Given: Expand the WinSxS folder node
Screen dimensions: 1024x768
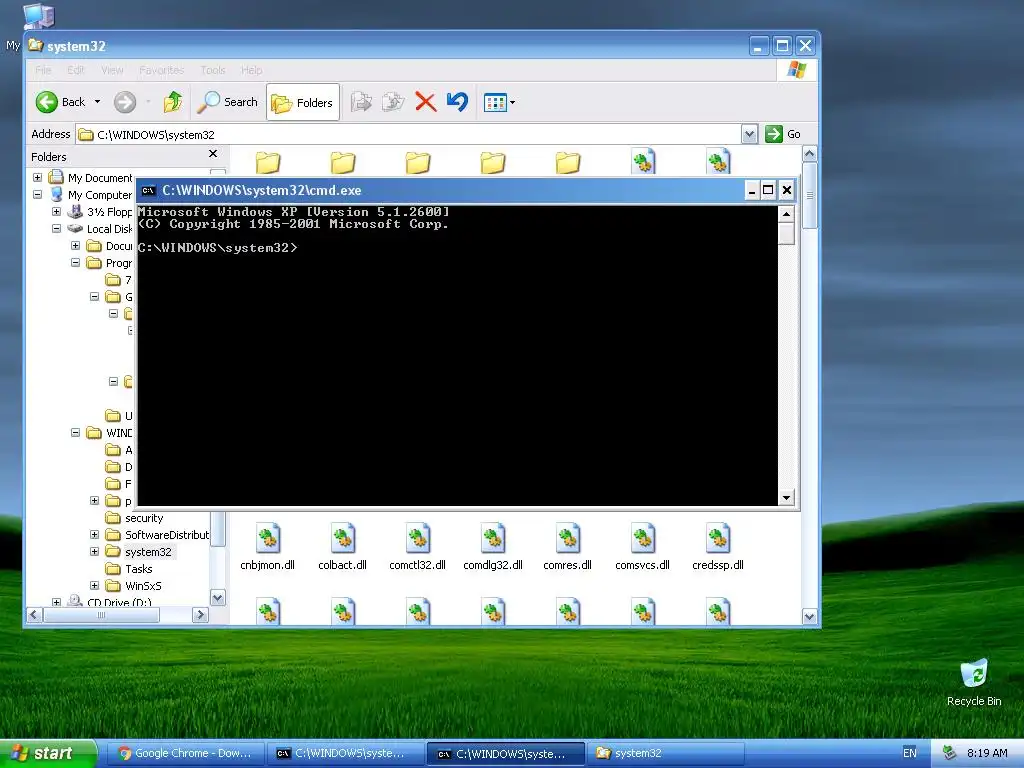Looking at the screenshot, I should click(94, 586).
